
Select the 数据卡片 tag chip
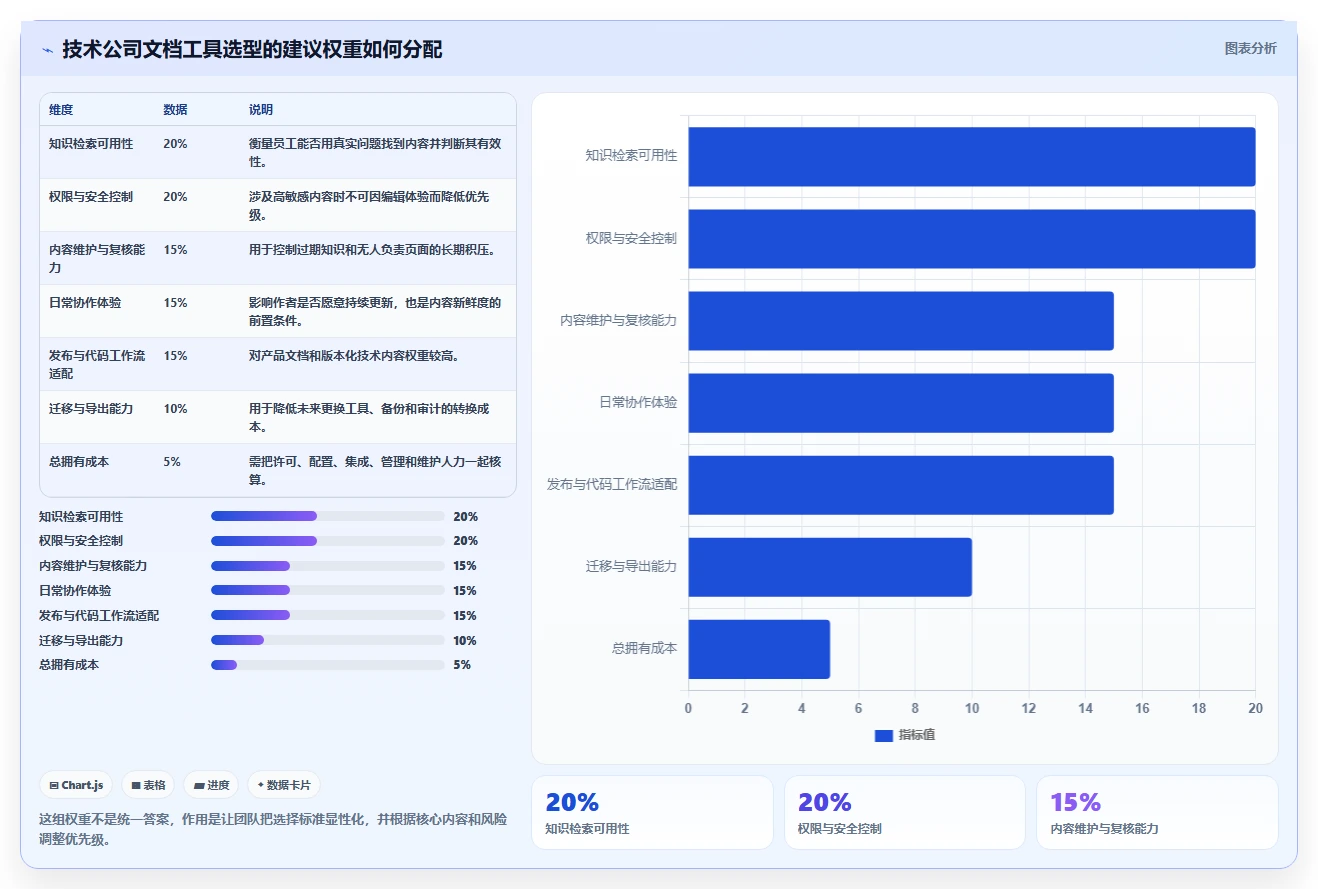tap(284, 785)
